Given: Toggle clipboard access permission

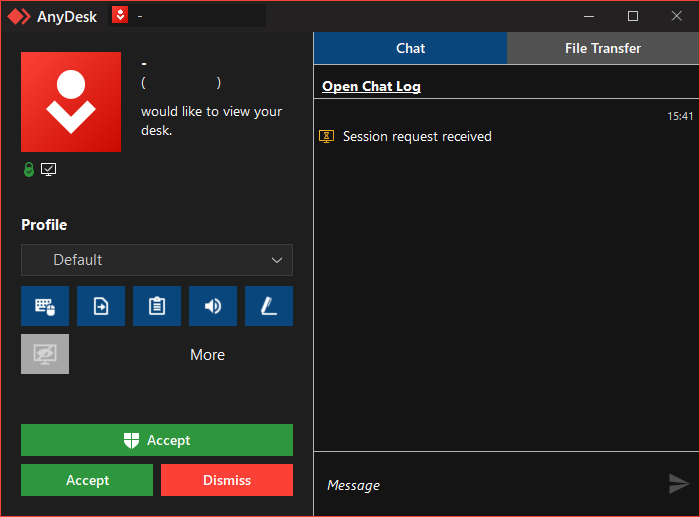Looking at the screenshot, I should tap(157, 306).
